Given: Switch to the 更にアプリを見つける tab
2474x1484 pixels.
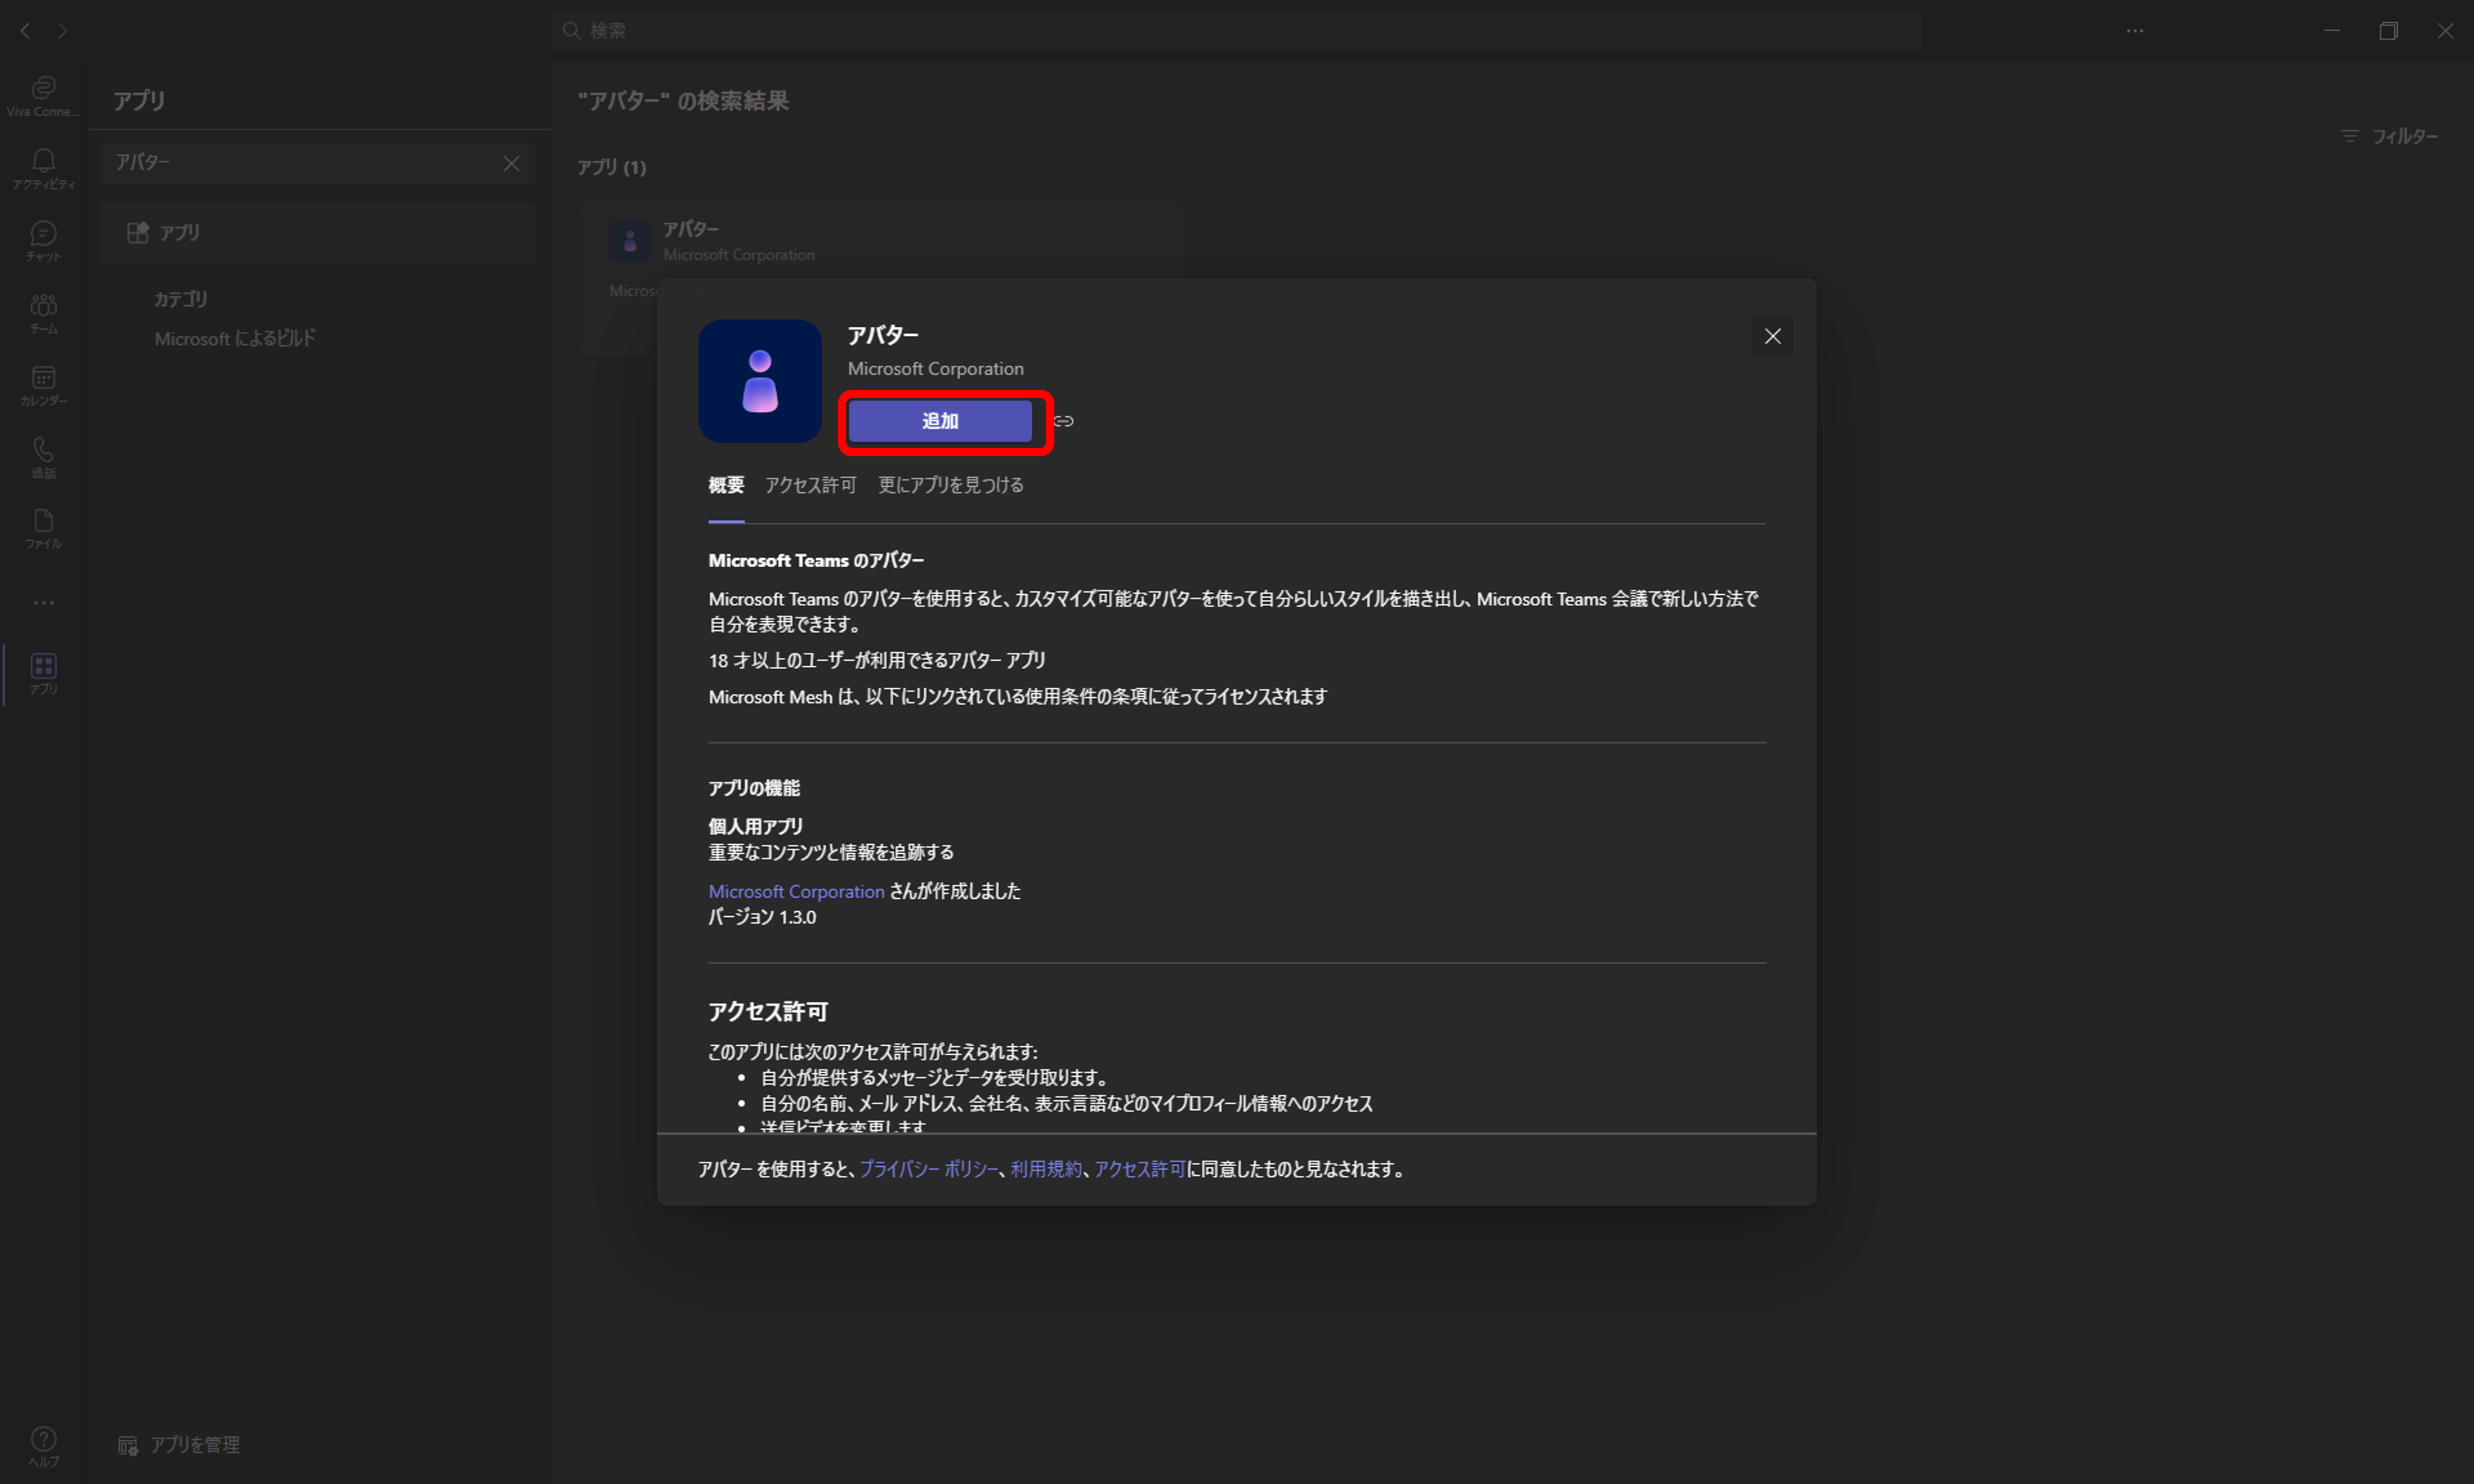Looking at the screenshot, I should (950, 485).
